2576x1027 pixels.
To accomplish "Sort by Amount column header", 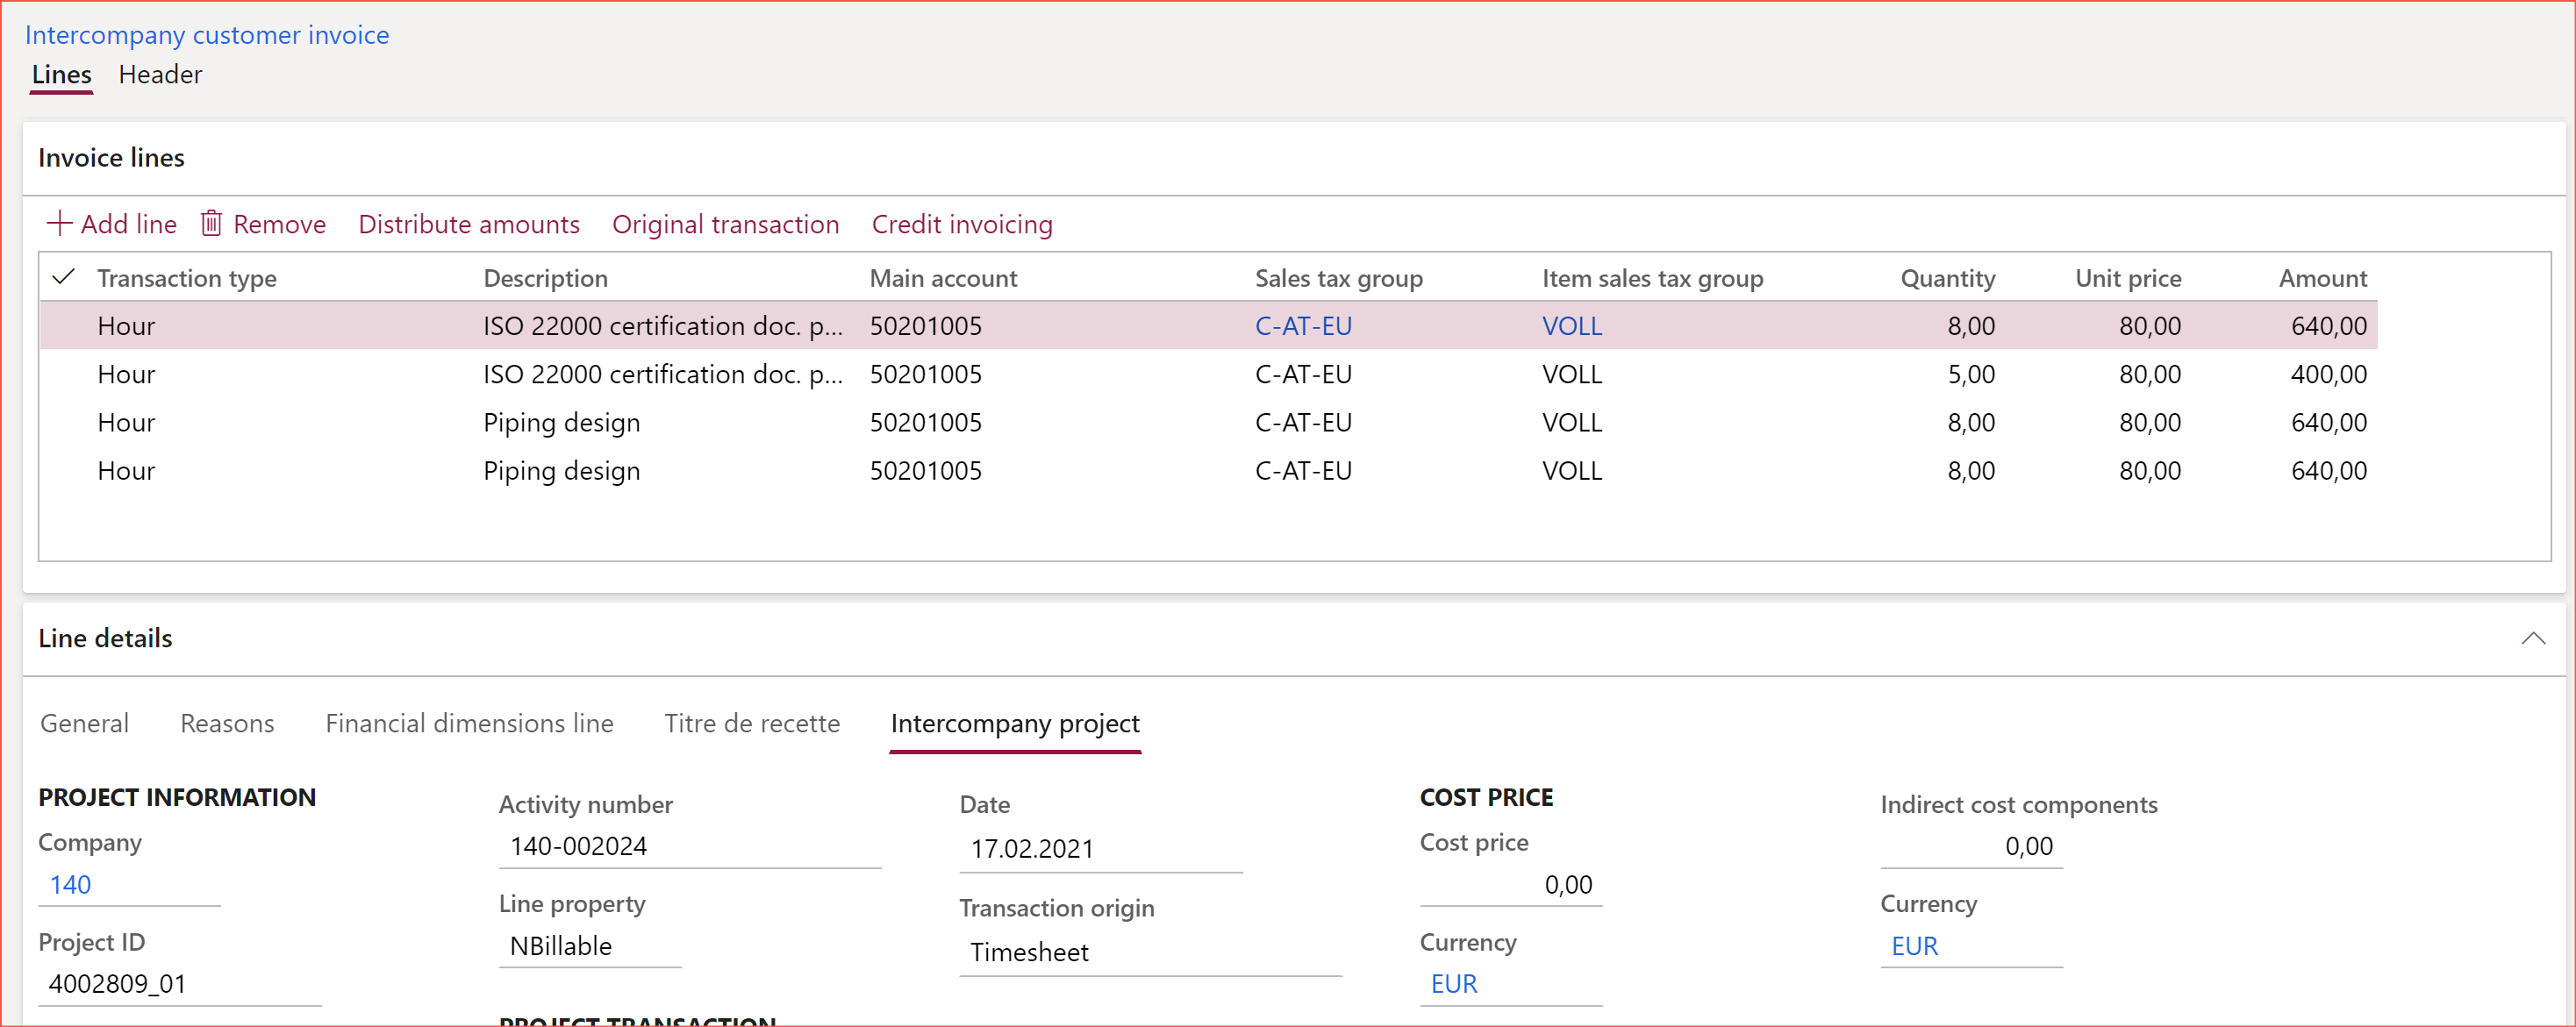I will click(x=2322, y=278).
